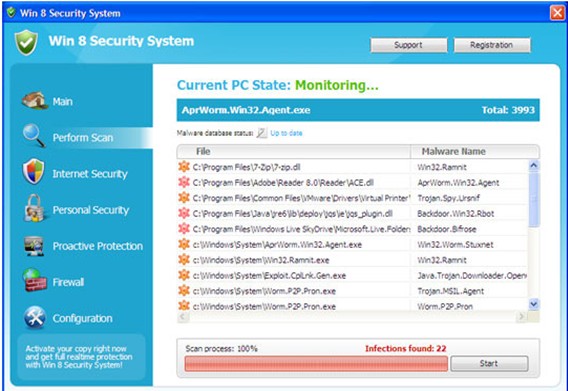Viewport: 568px width, 391px height.
Task: Open Configuration section
Action: coord(83,318)
